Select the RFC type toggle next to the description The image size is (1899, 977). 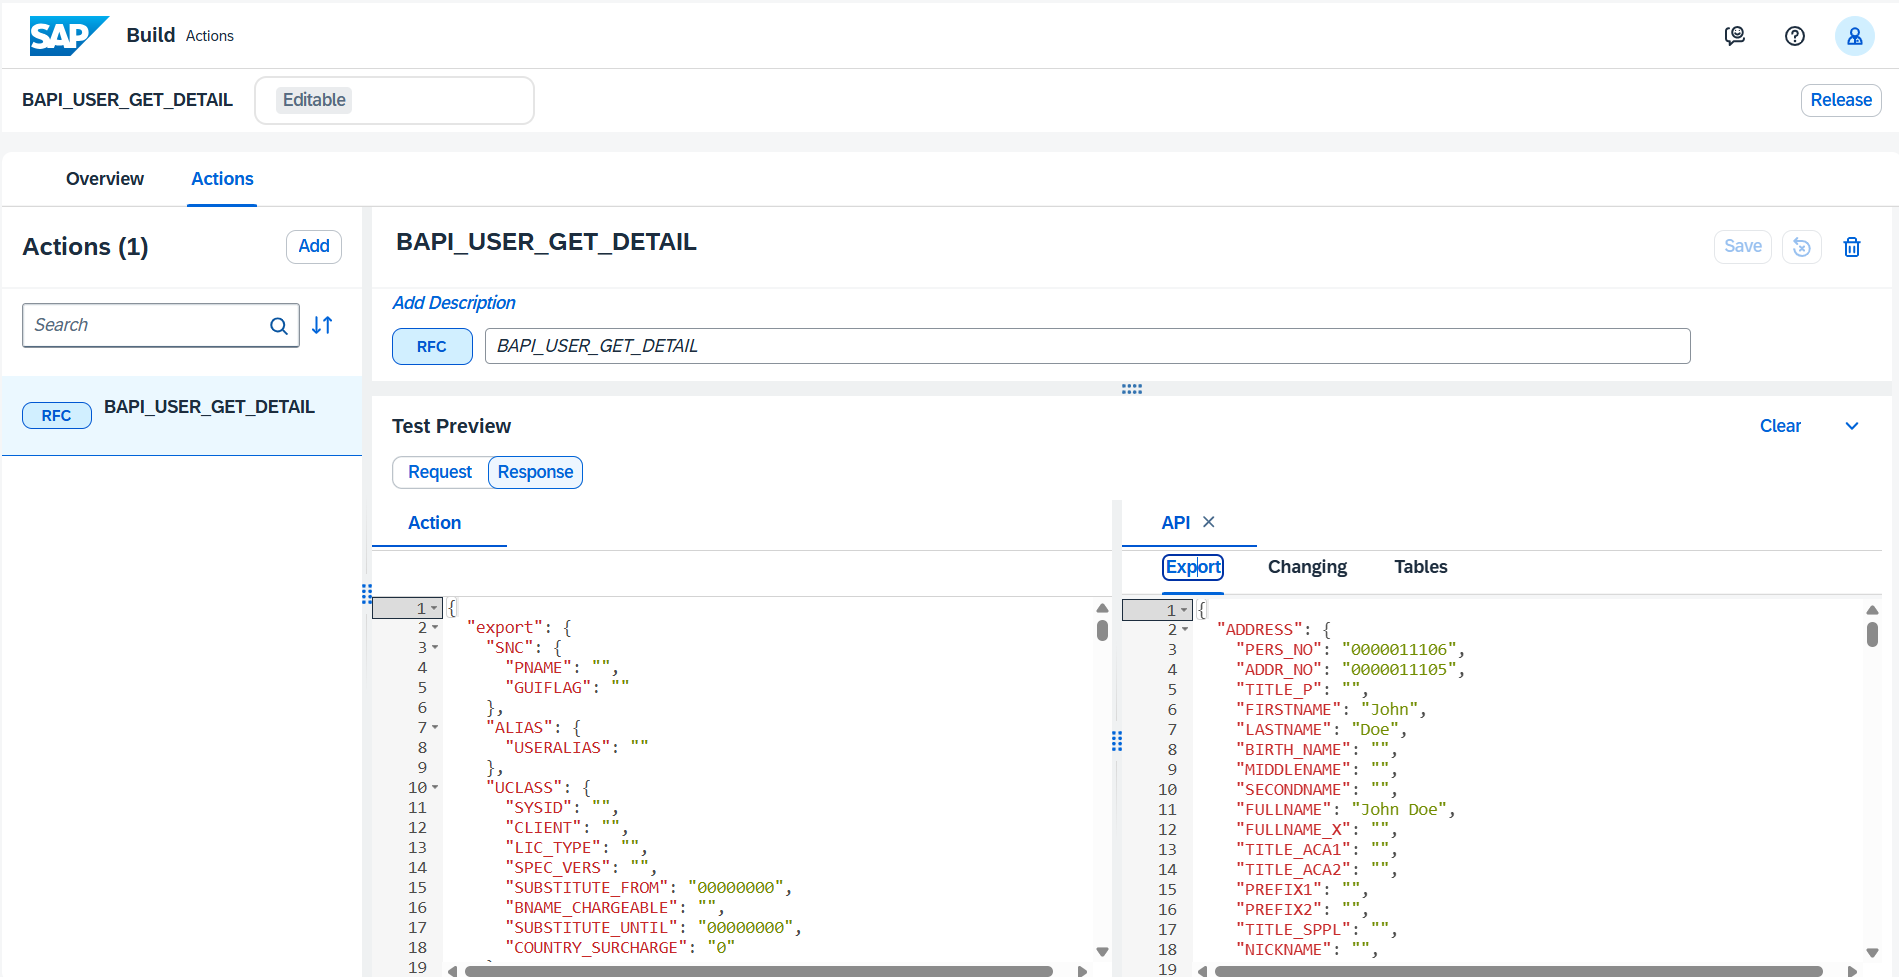click(431, 345)
